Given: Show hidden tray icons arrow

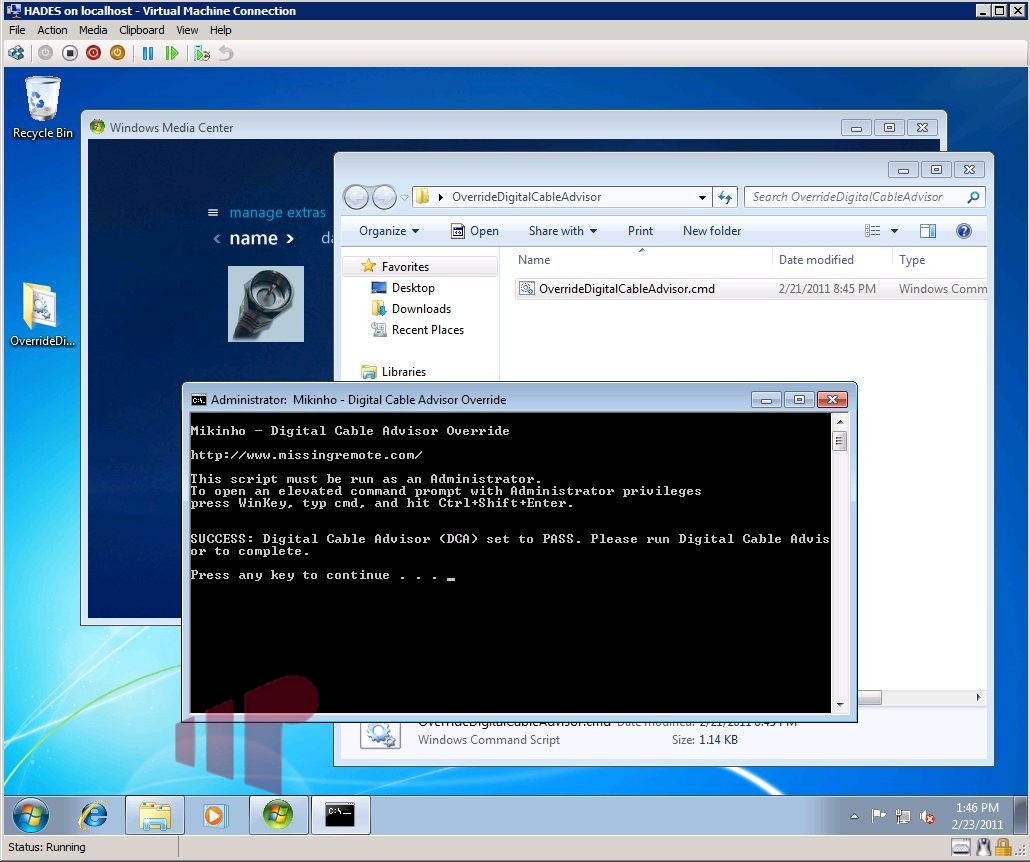Looking at the screenshot, I should pos(854,817).
